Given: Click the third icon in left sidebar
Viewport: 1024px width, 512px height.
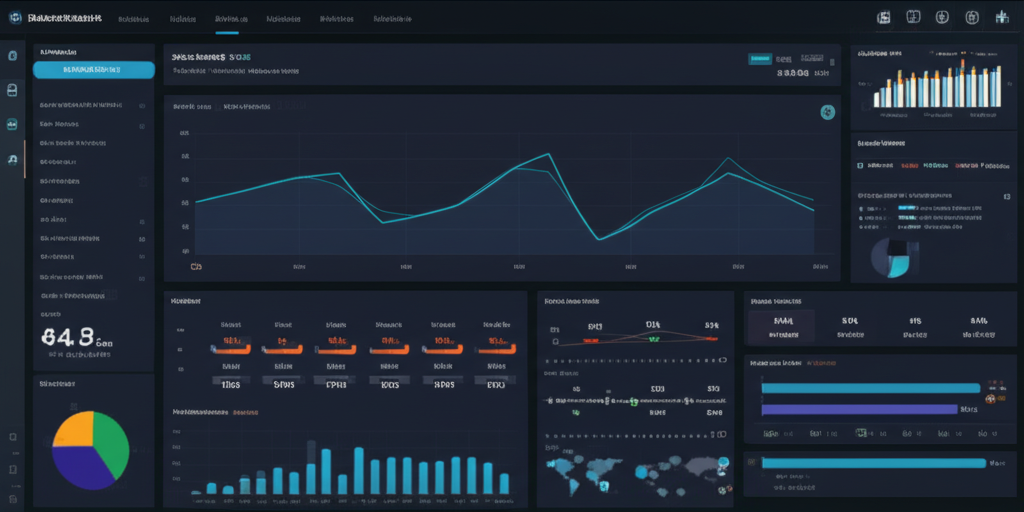Looking at the screenshot, I should [12, 125].
